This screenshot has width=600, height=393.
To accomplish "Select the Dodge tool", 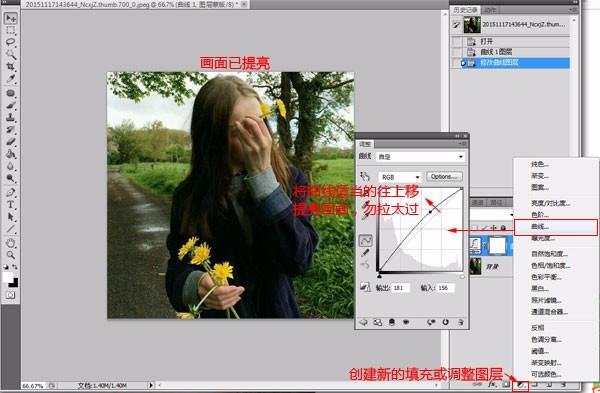I will point(11,178).
